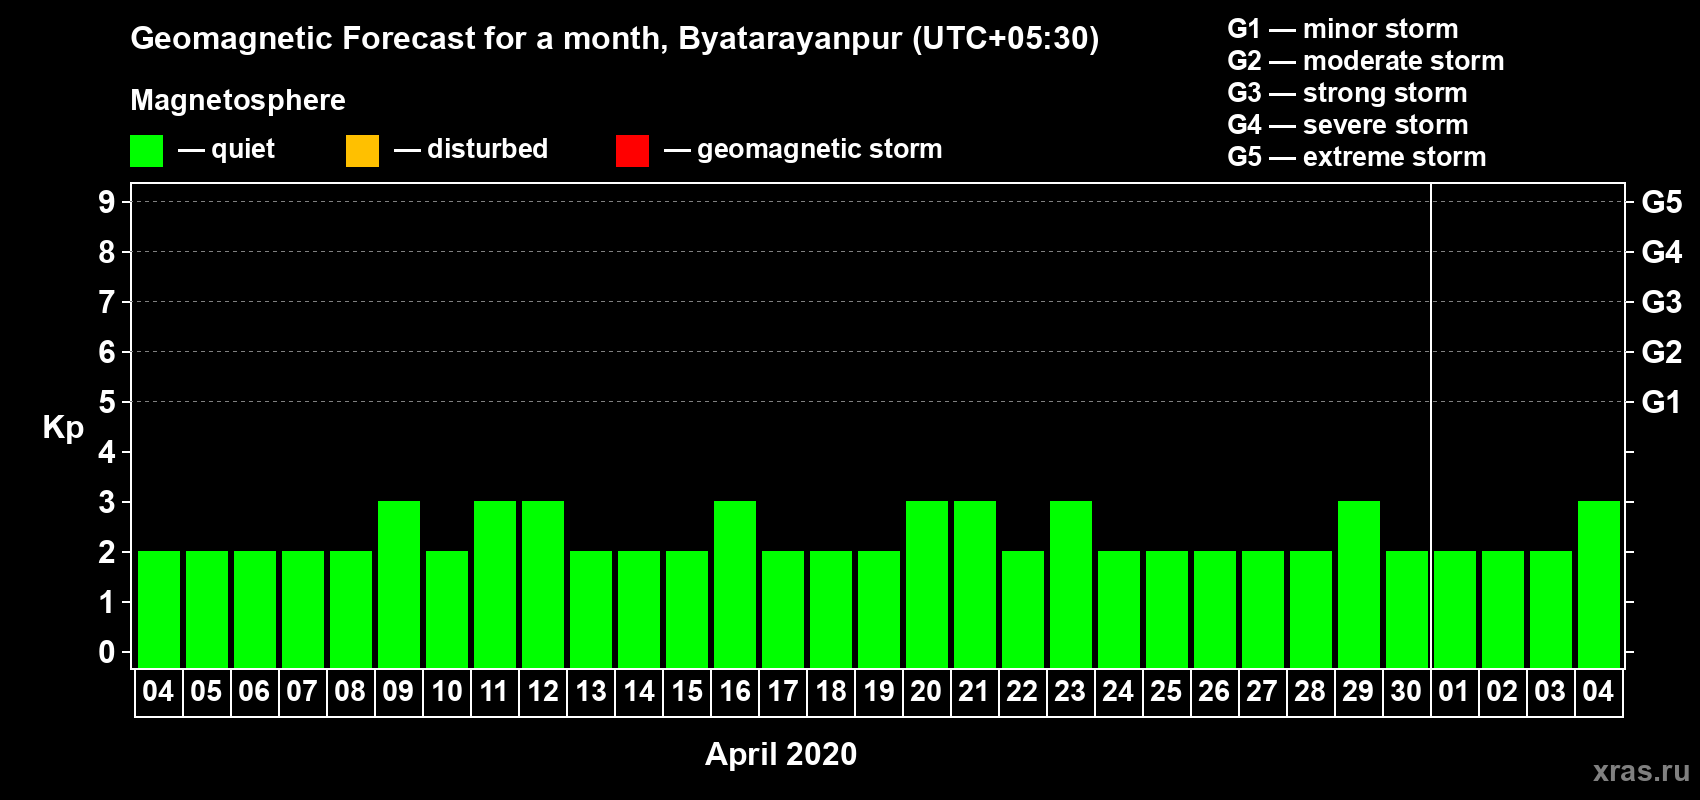Click the red geomagnetic storm legend swatch

coord(632,151)
